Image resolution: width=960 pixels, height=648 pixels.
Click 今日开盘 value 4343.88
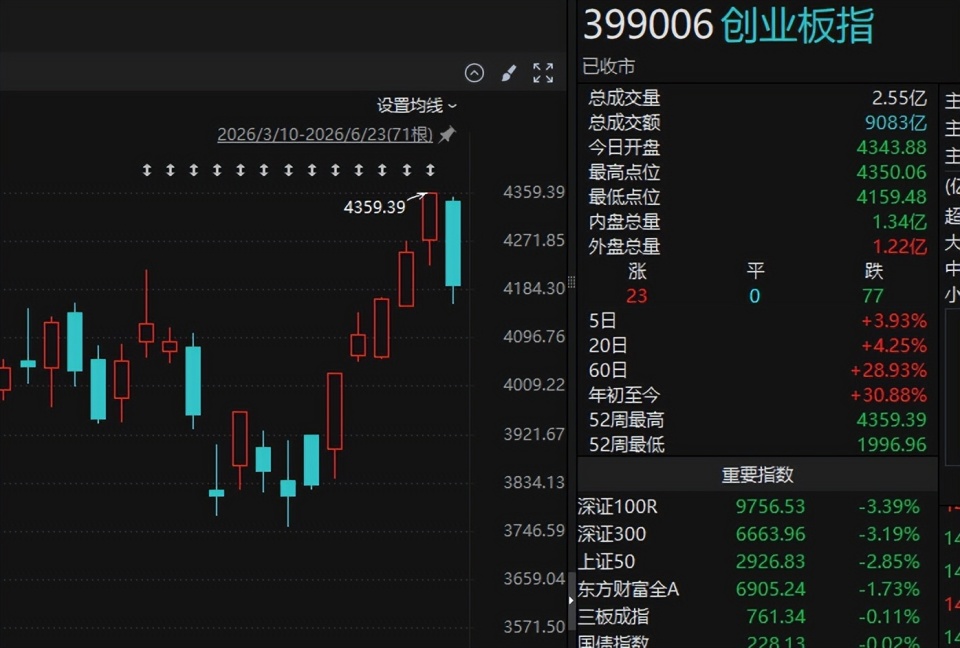891,148
